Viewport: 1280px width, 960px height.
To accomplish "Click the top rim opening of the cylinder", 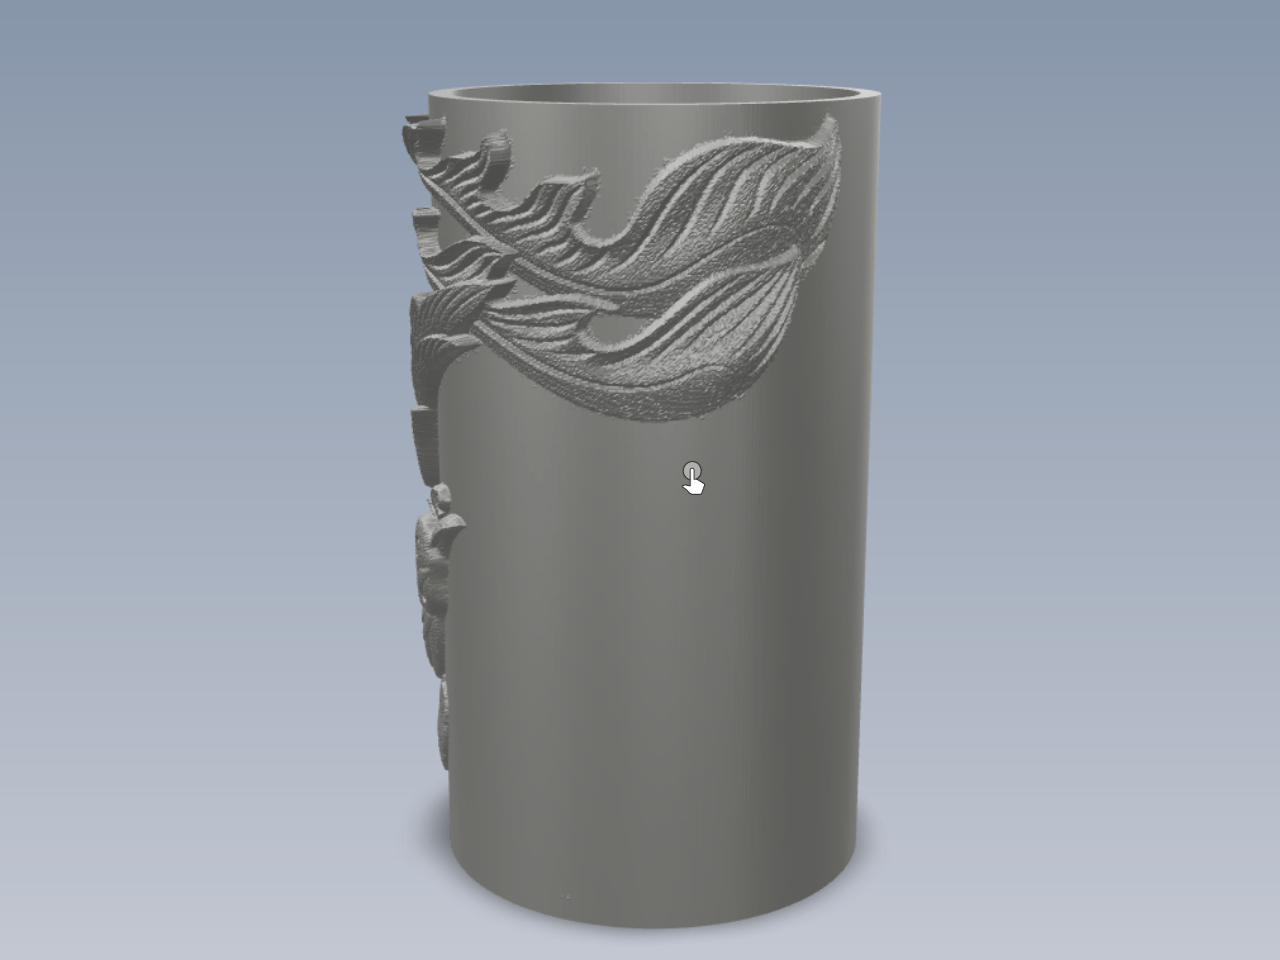I will click(655, 96).
